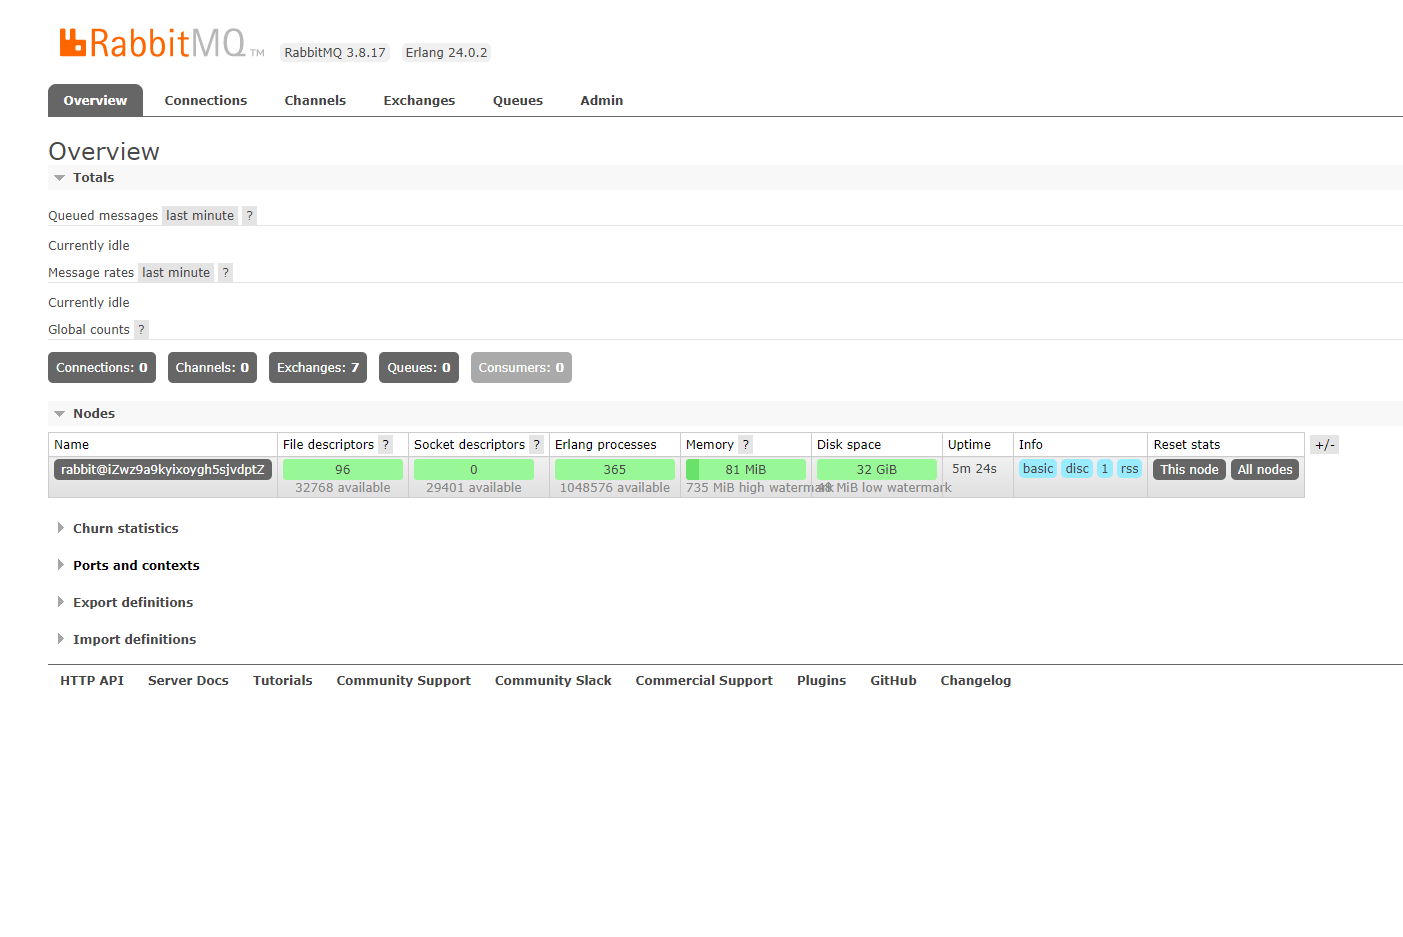Click the 32768 available text

click(343, 488)
